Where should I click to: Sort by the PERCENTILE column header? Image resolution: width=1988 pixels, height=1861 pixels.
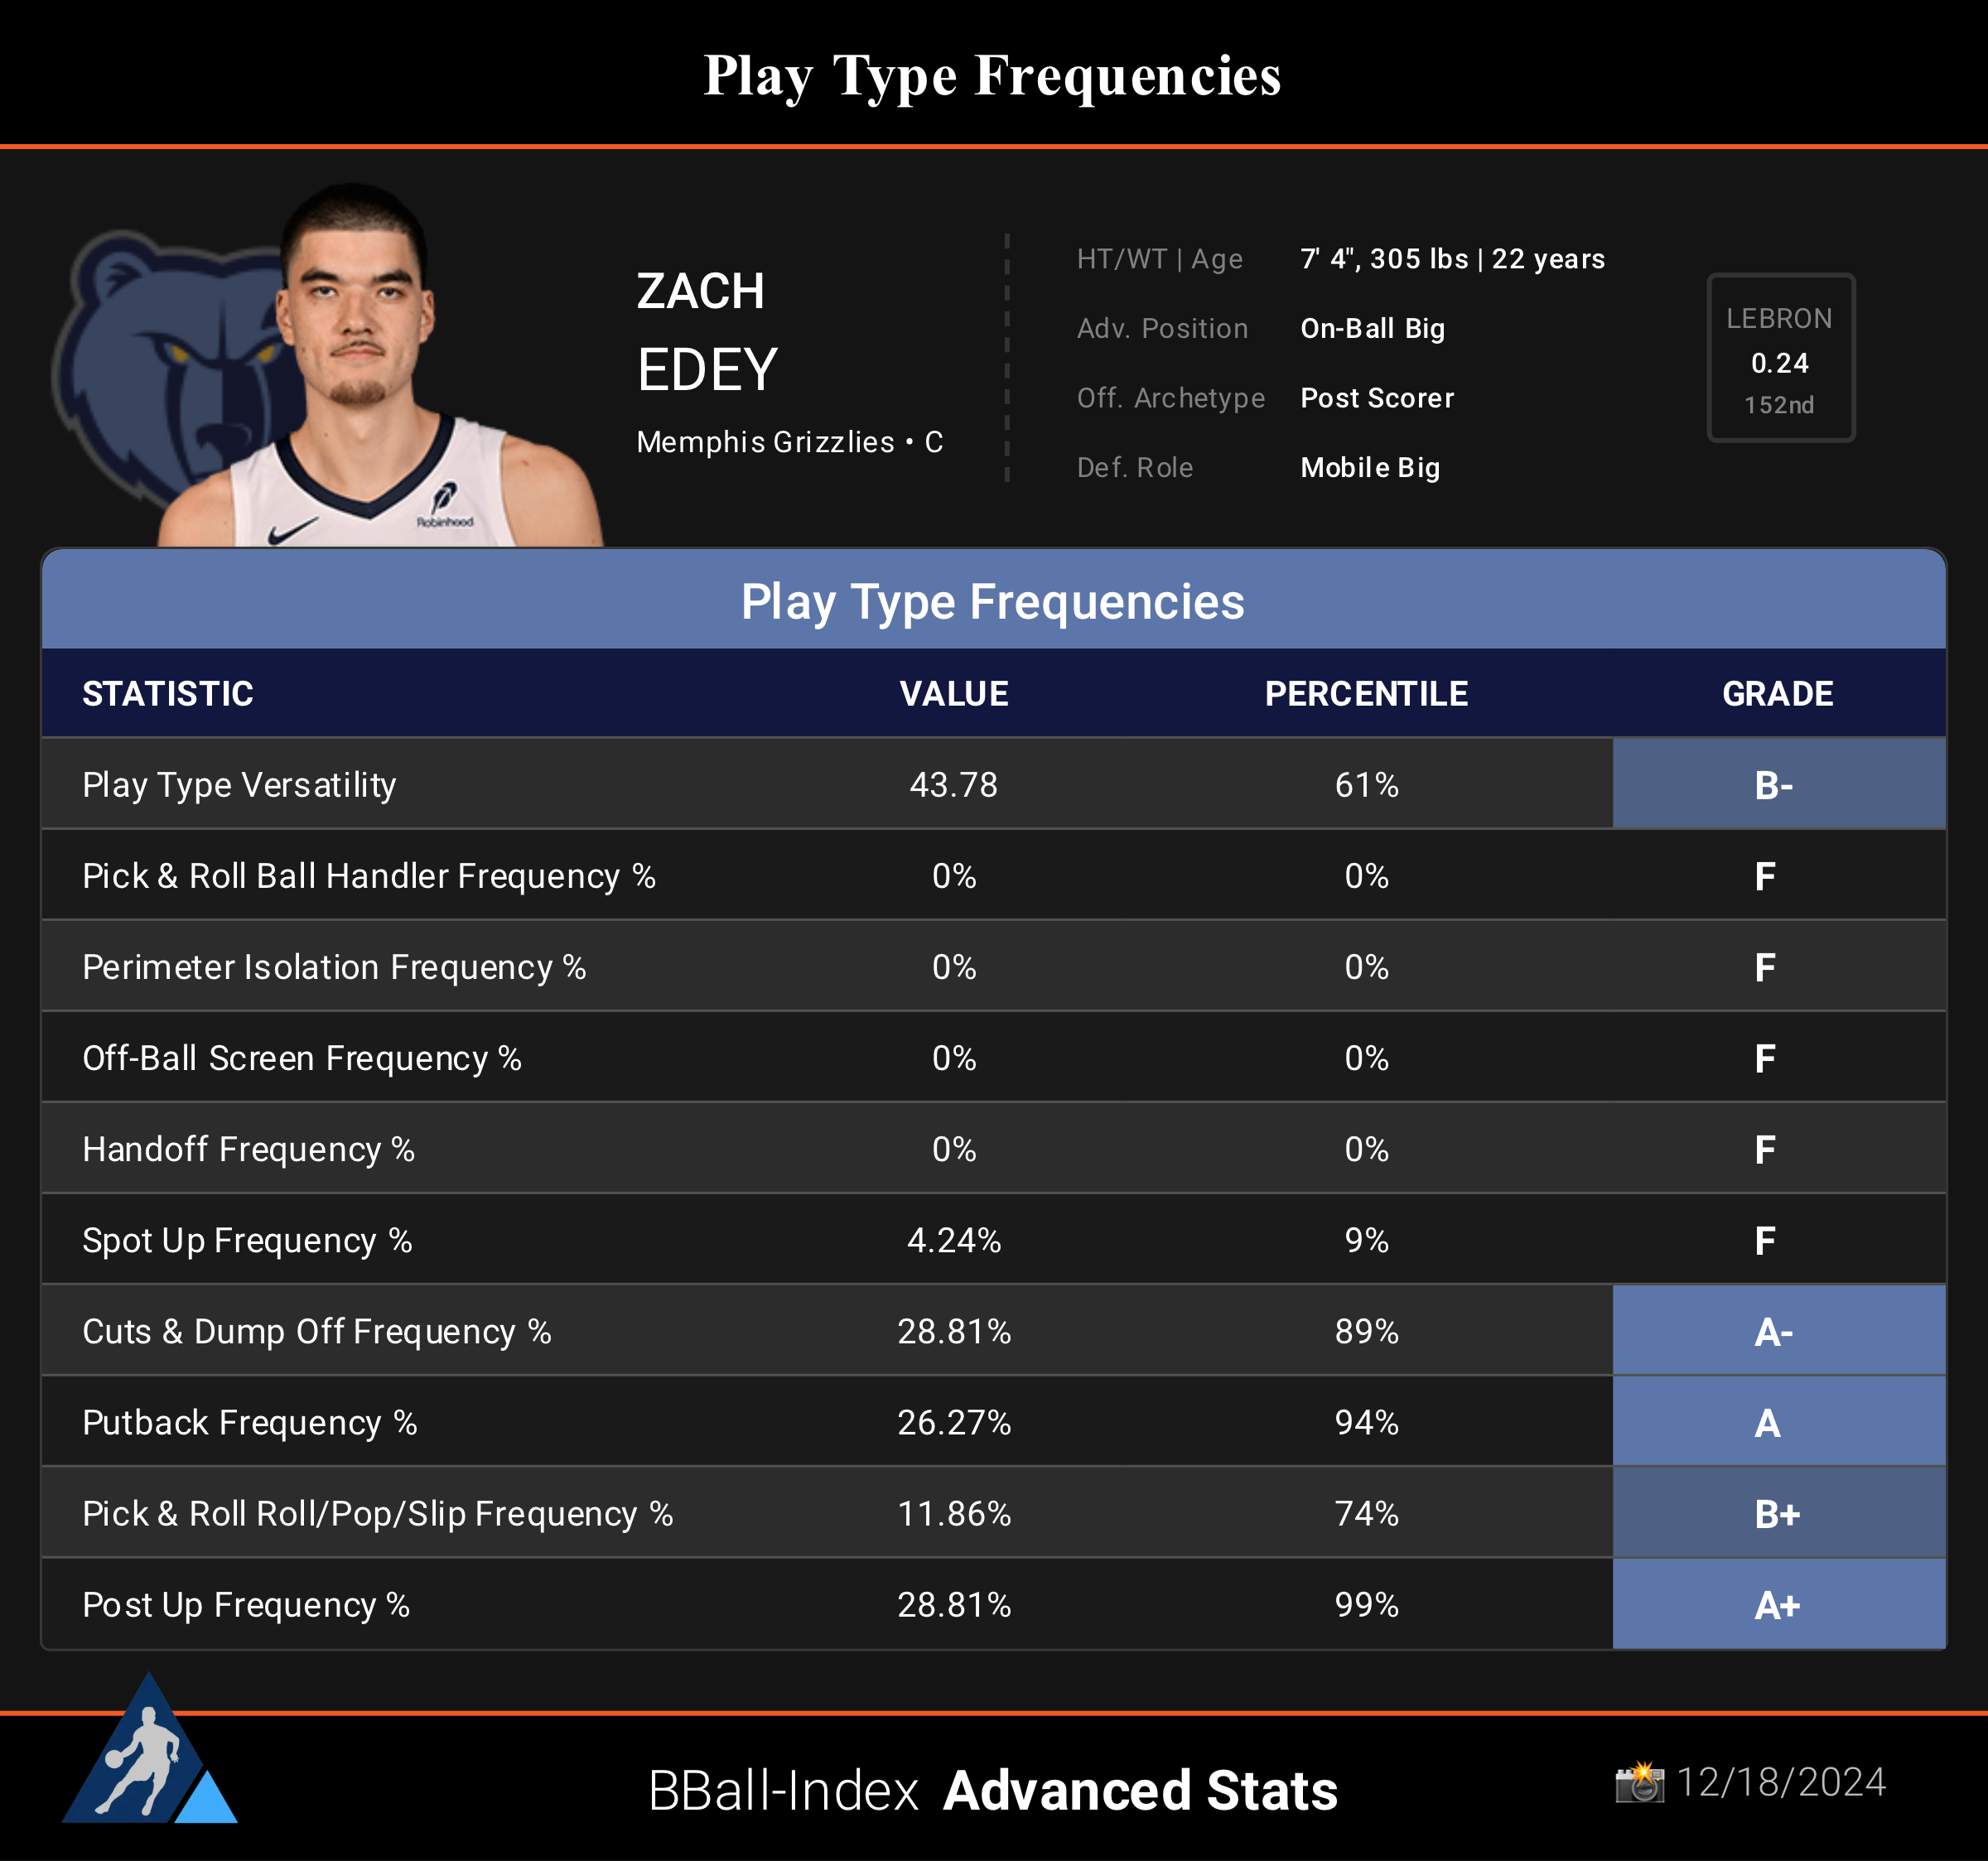click(x=1366, y=693)
